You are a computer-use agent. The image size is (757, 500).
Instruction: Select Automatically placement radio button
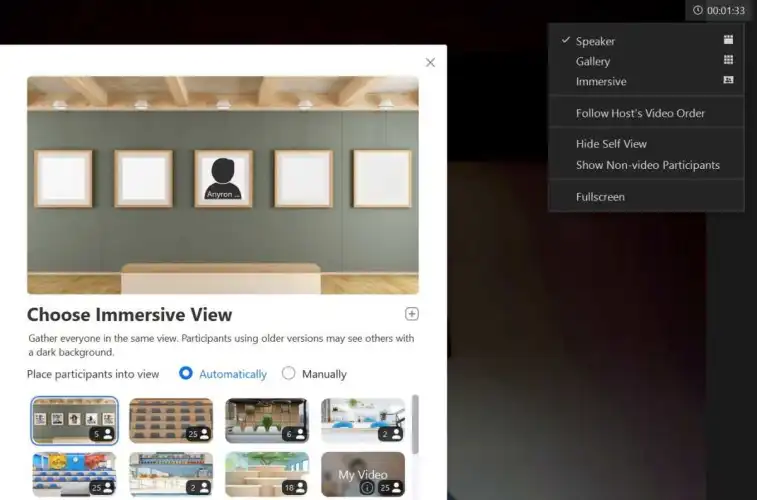186,373
